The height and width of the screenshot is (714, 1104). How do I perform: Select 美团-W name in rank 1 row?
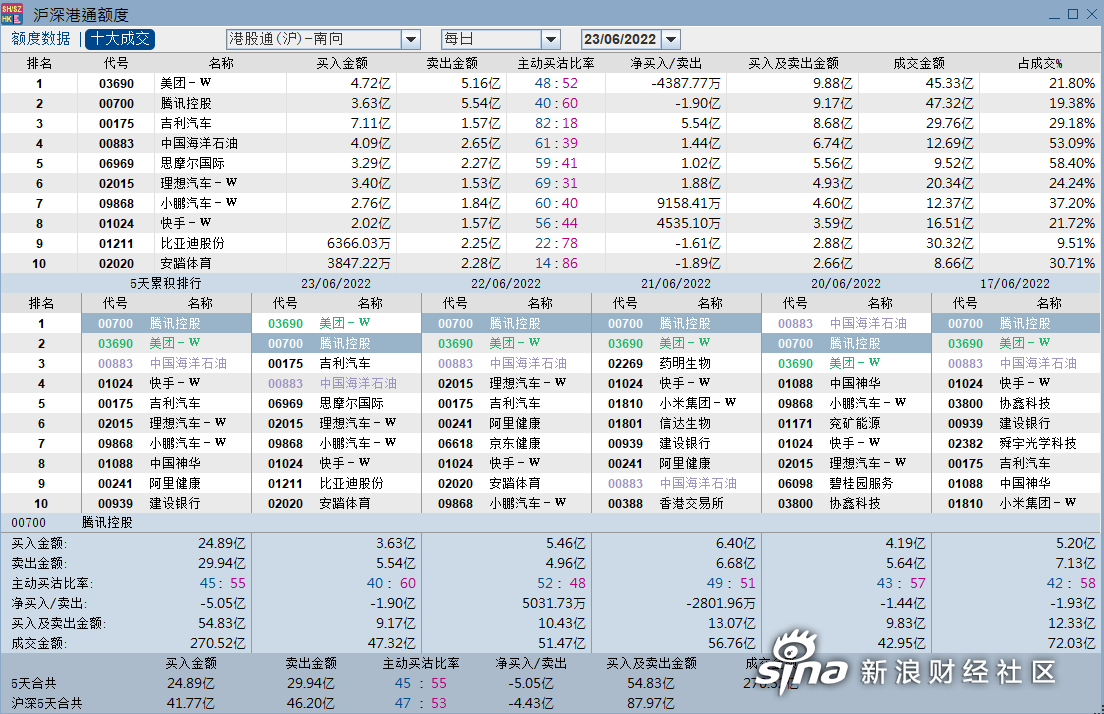[x=186, y=83]
